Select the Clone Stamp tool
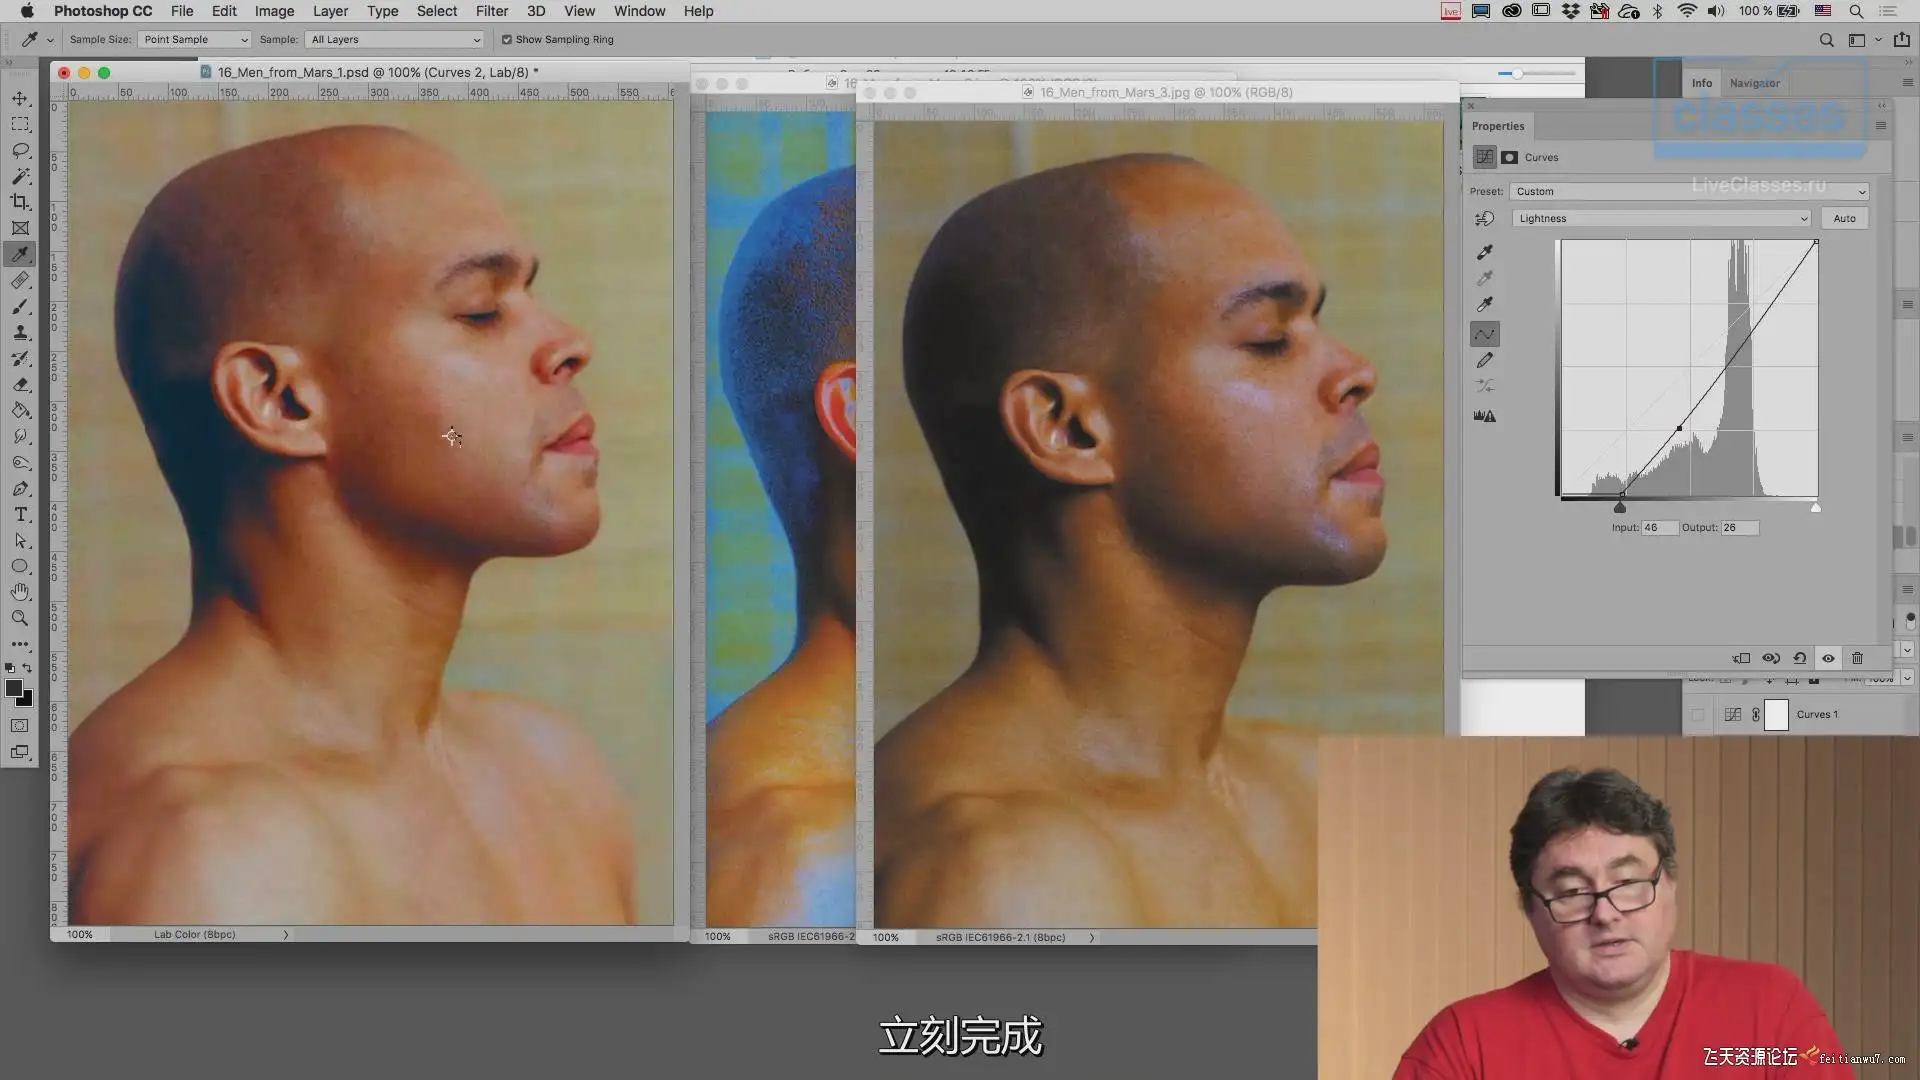The width and height of the screenshot is (1920, 1080). click(x=20, y=332)
